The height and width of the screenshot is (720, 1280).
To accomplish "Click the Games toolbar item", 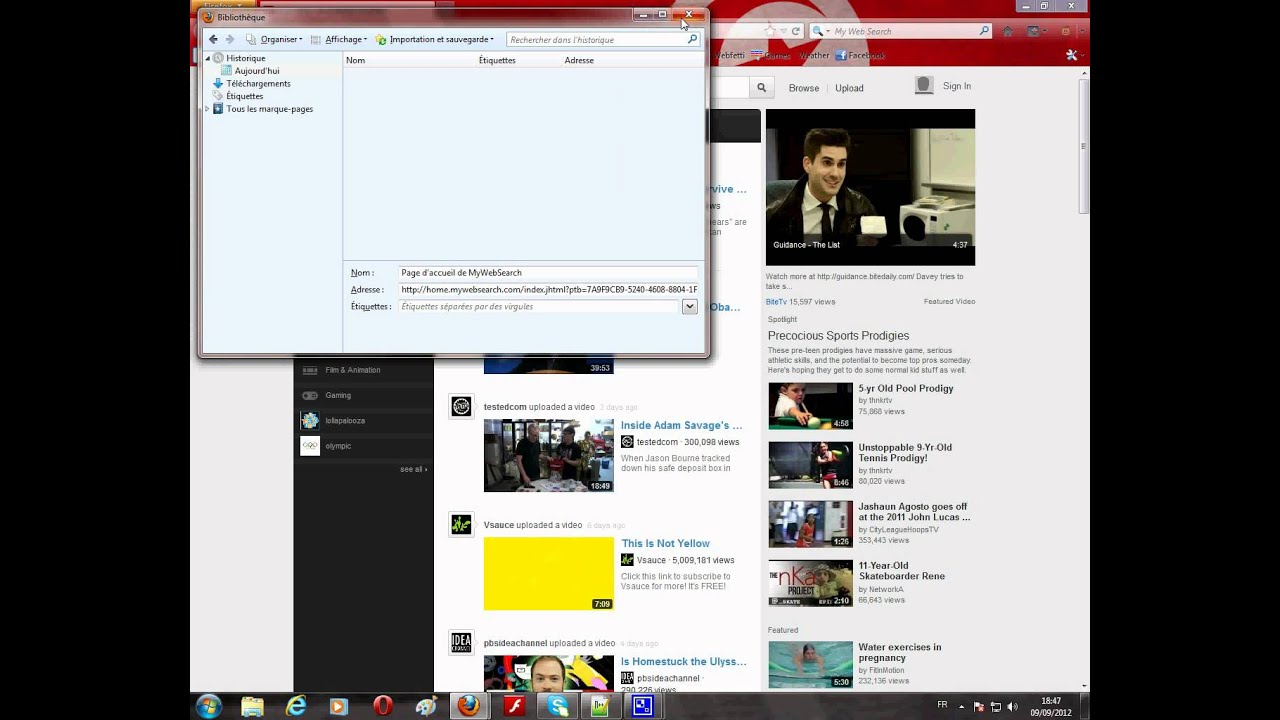I will 771,56.
